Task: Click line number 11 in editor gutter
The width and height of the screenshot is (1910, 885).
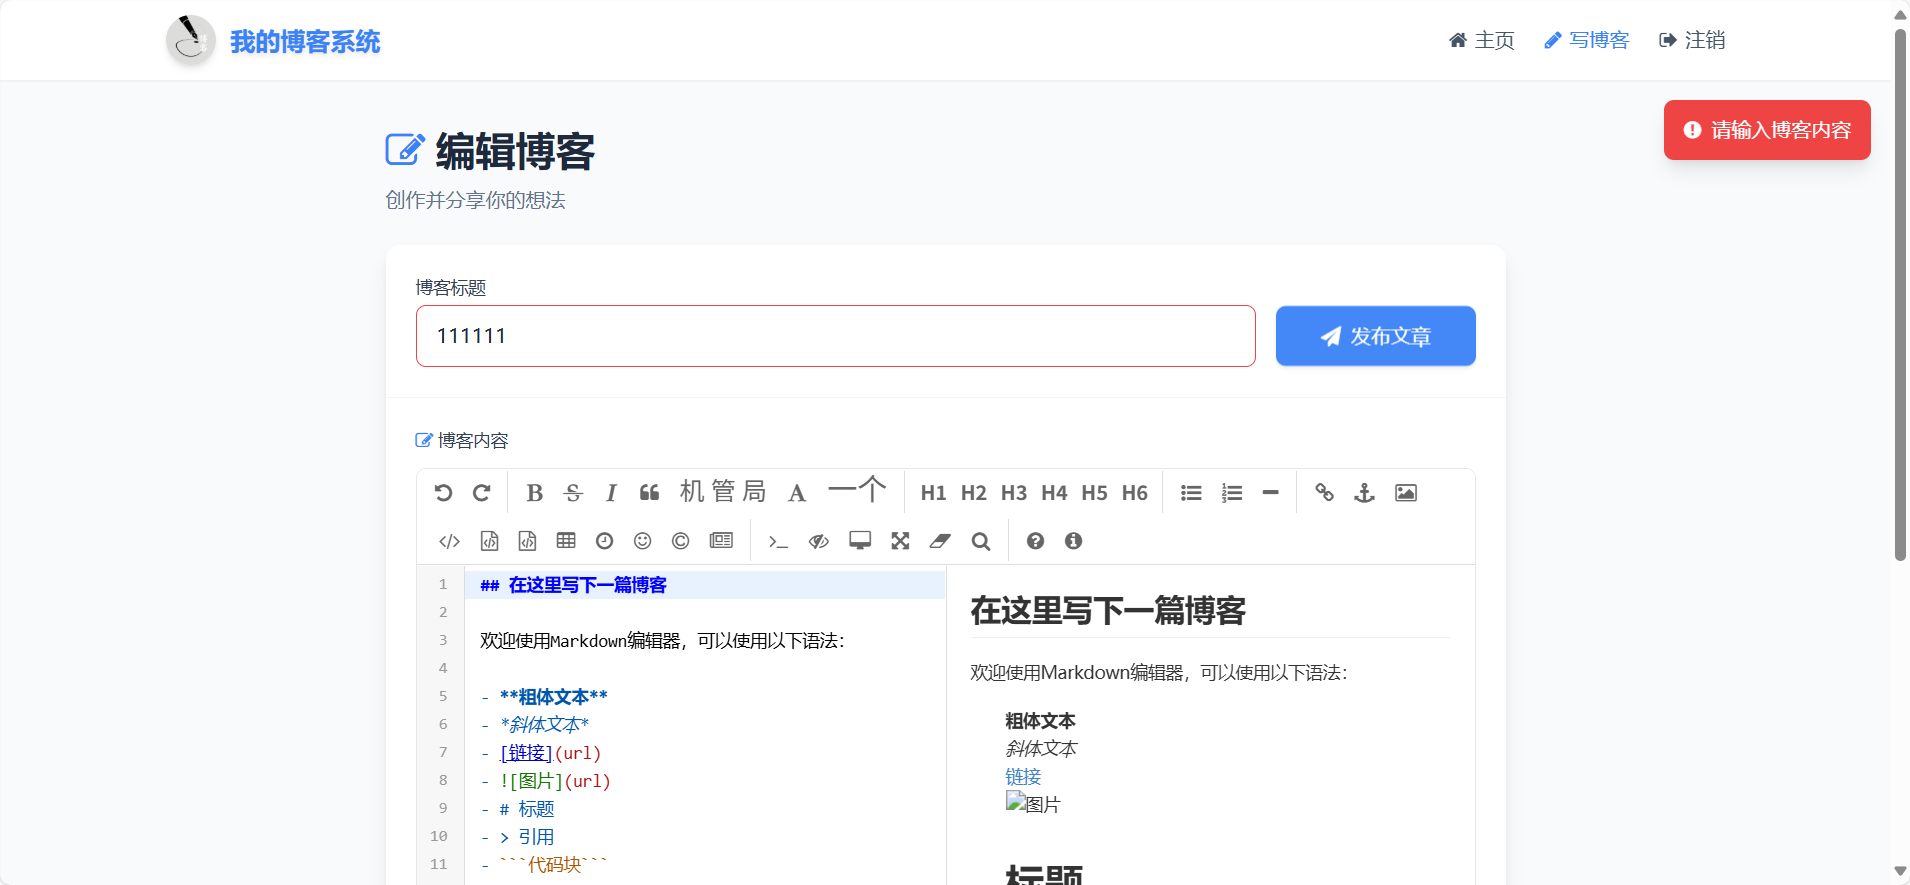Action: pos(439,864)
